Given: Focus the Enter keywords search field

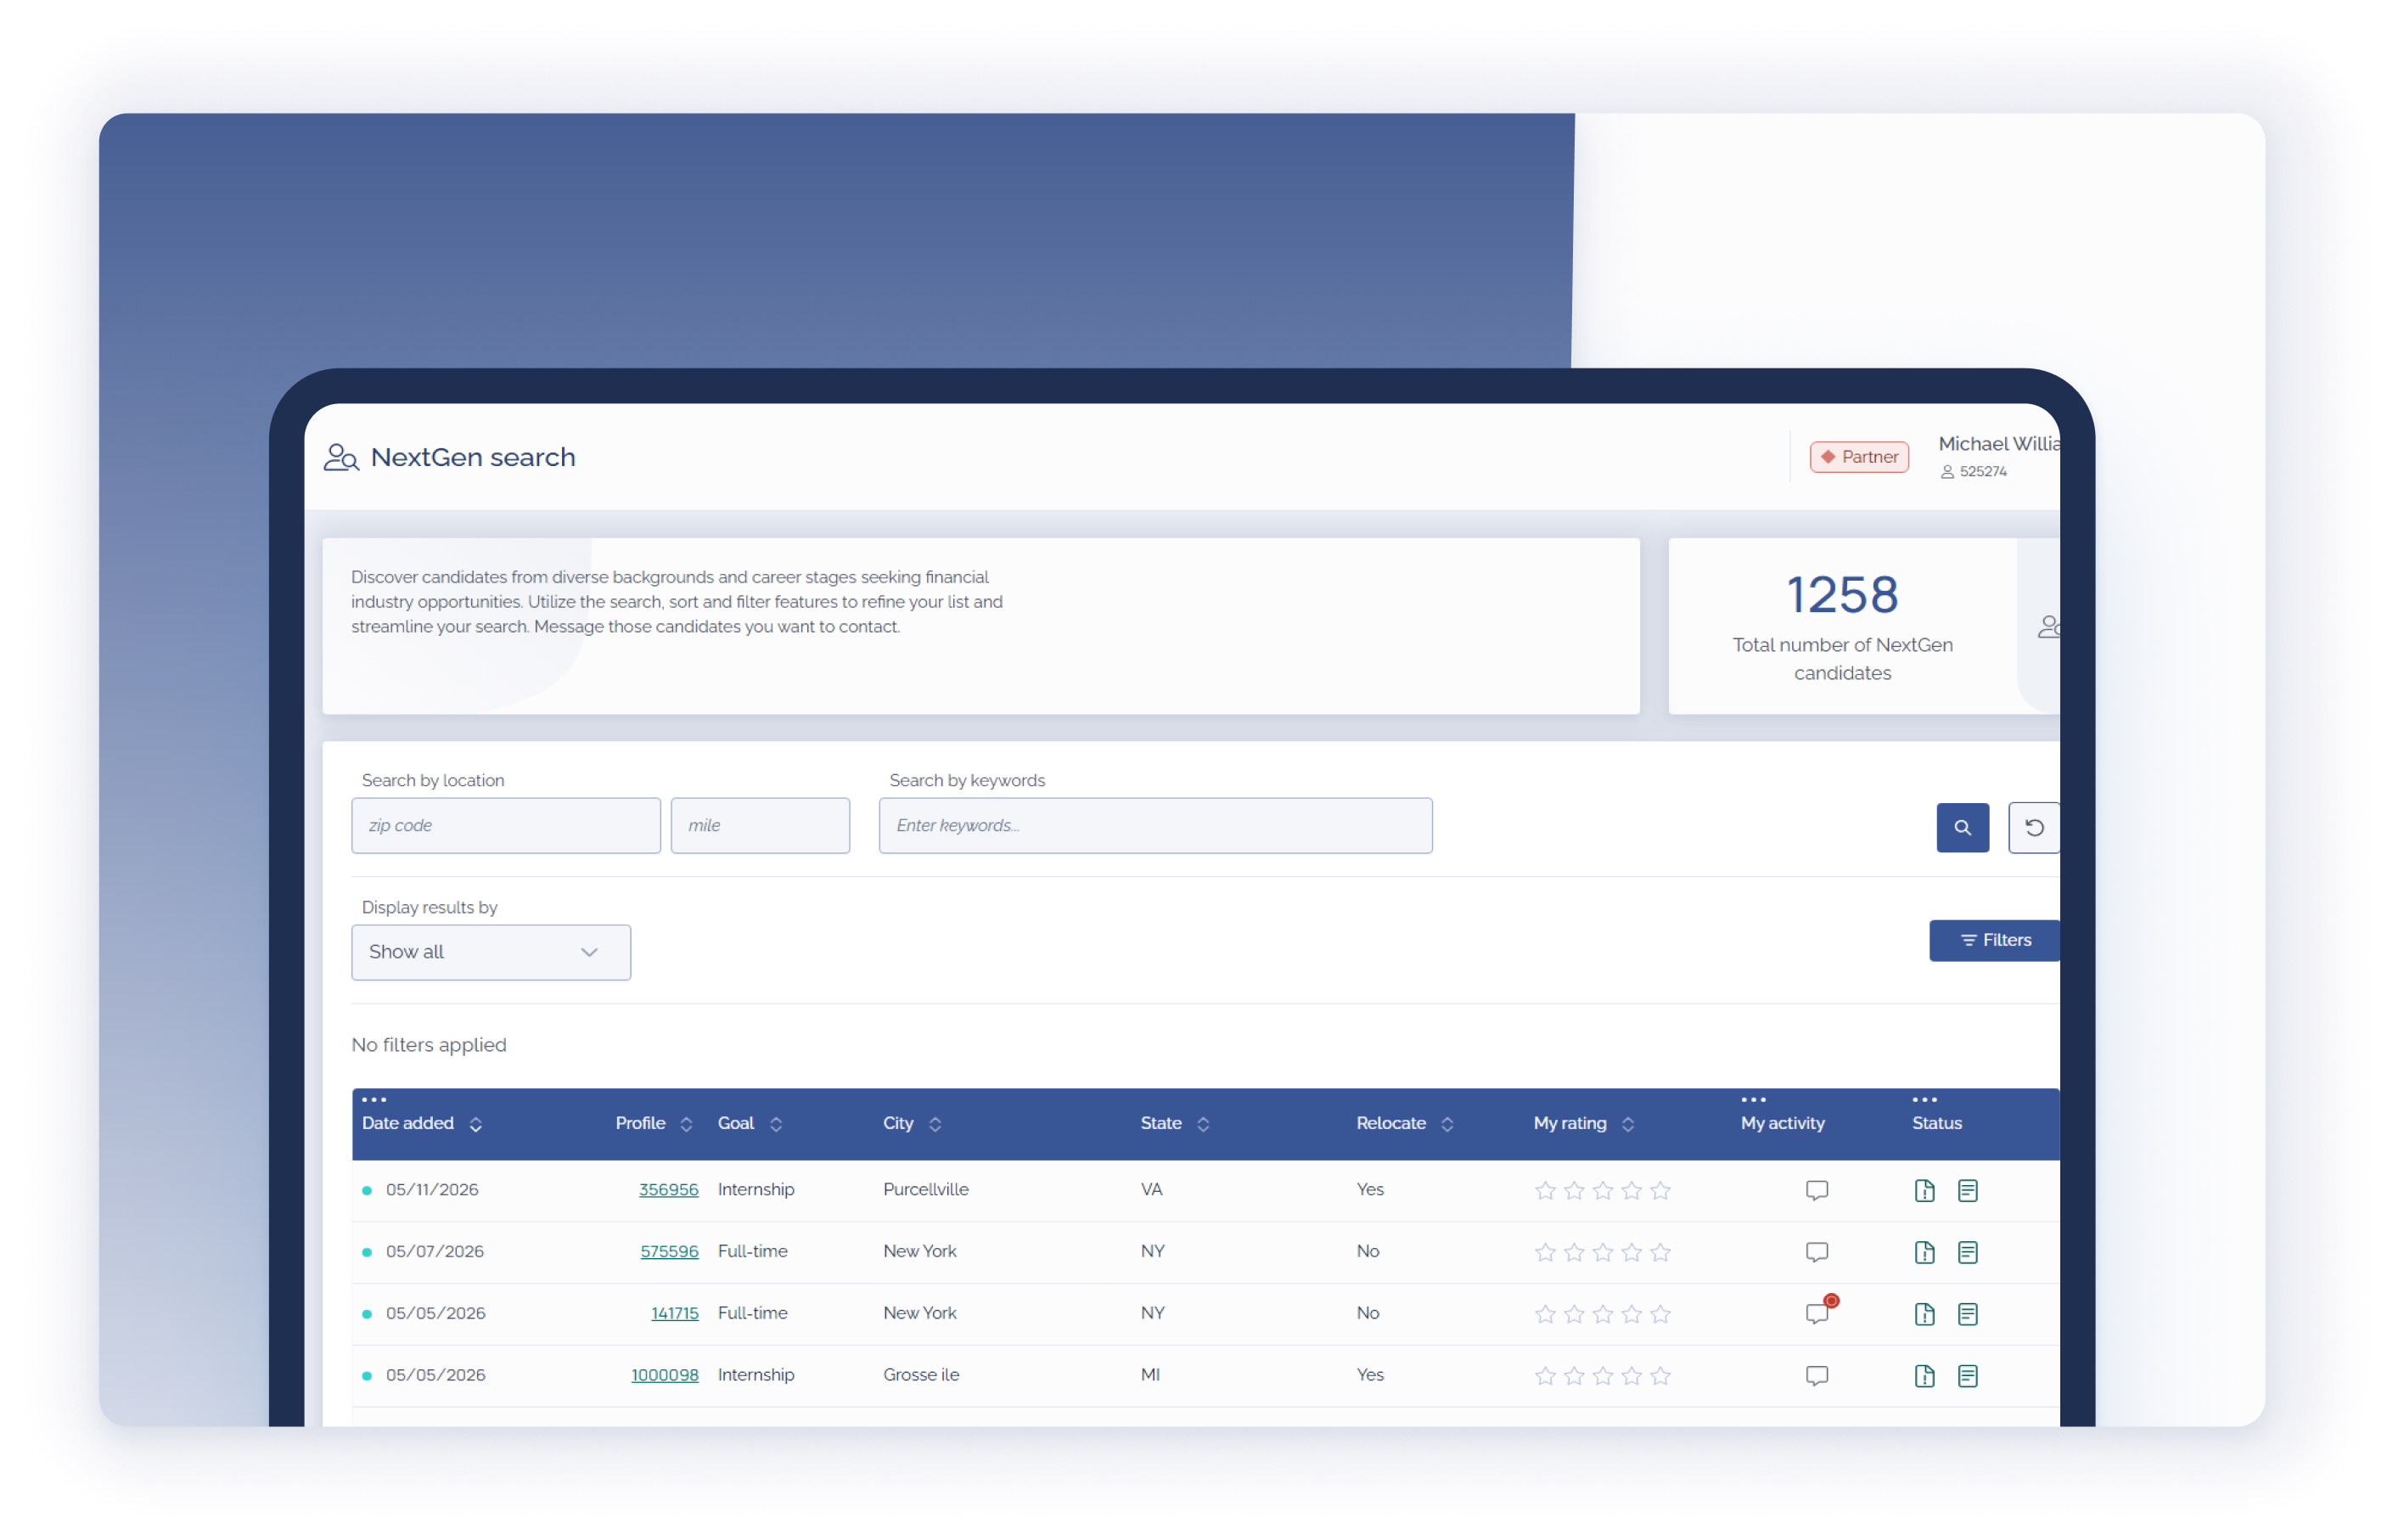Looking at the screenshot, I should click(x=1155, y=825).
